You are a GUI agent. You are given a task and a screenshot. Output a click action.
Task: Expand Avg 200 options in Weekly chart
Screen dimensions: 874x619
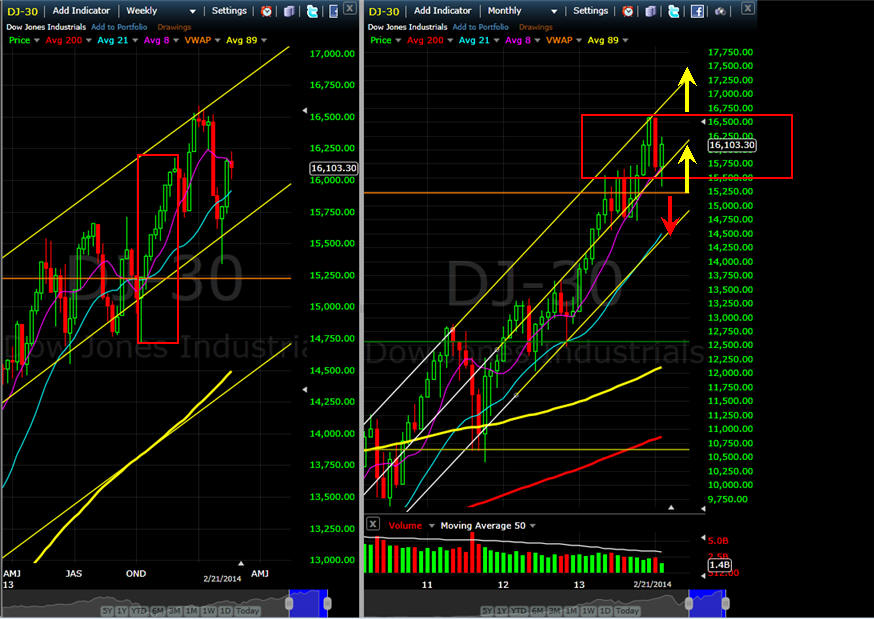[x=89, y=40]
